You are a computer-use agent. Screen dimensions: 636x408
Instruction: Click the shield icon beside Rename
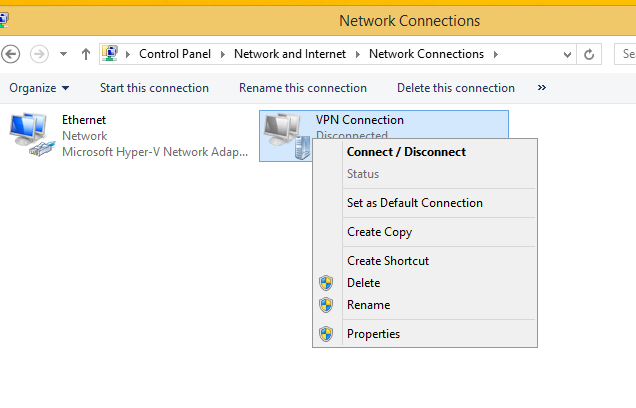click(x=326, y=305)
